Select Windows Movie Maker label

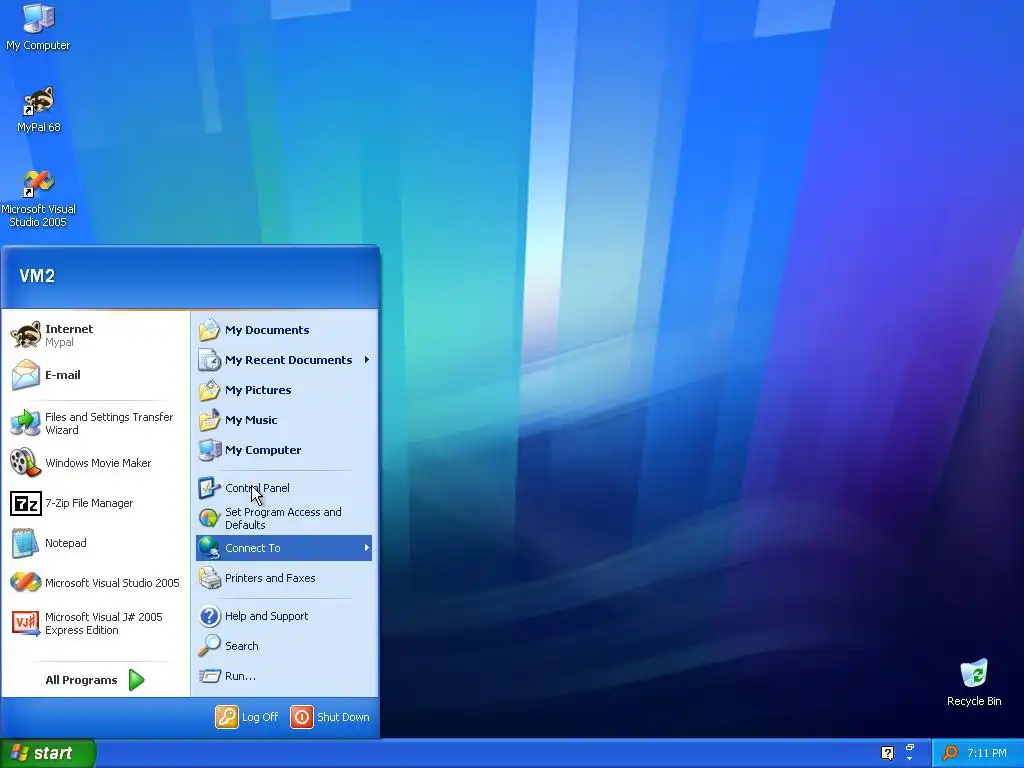[x=98, y=463]
